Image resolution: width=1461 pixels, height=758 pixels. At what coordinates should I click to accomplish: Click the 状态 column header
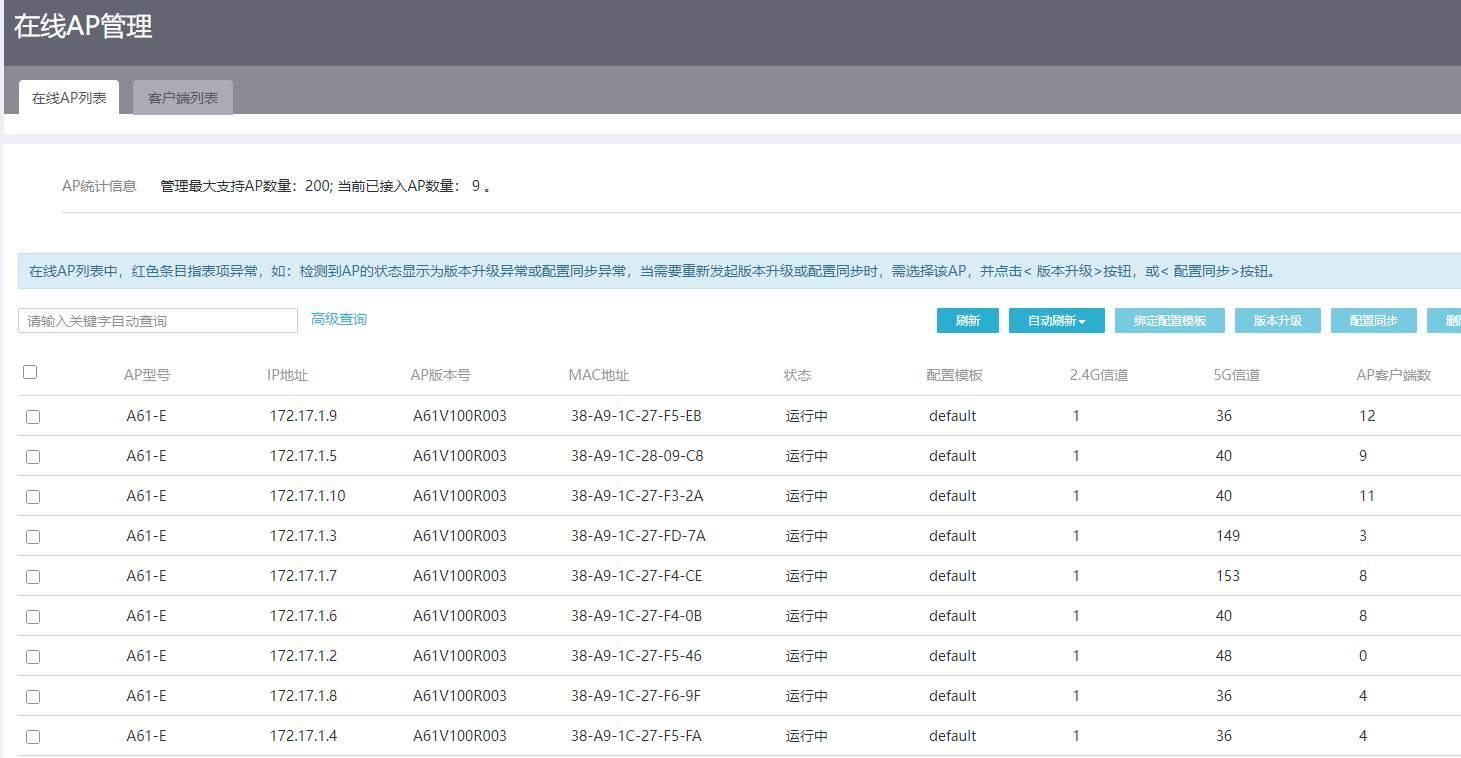click(797, 375)
